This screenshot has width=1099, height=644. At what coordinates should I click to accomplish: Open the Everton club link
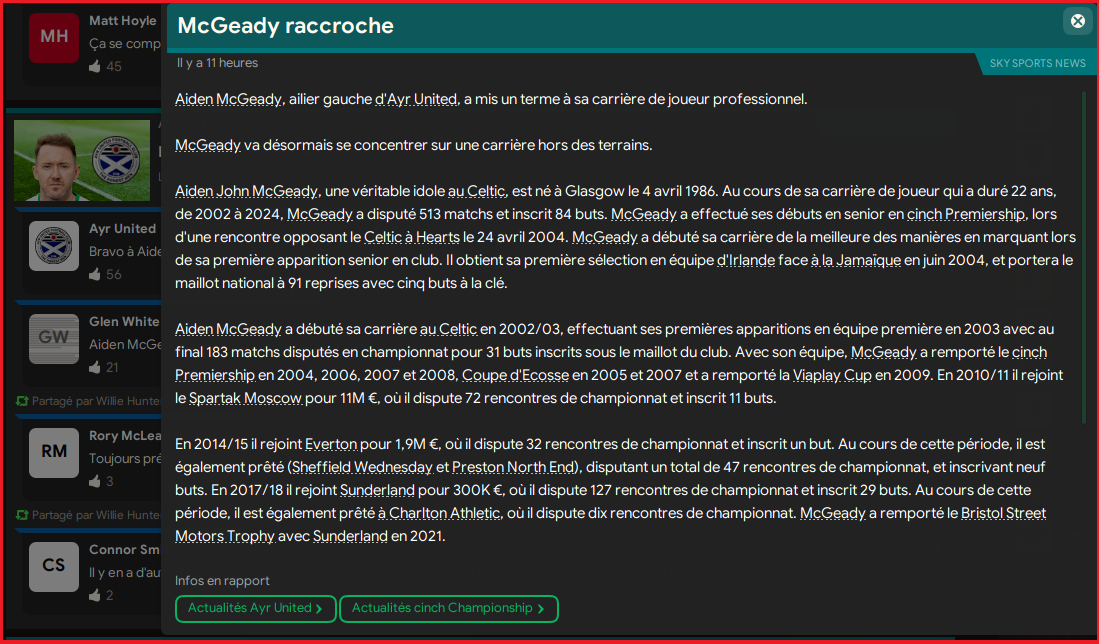pyautogui.click(x=332, y=444)
